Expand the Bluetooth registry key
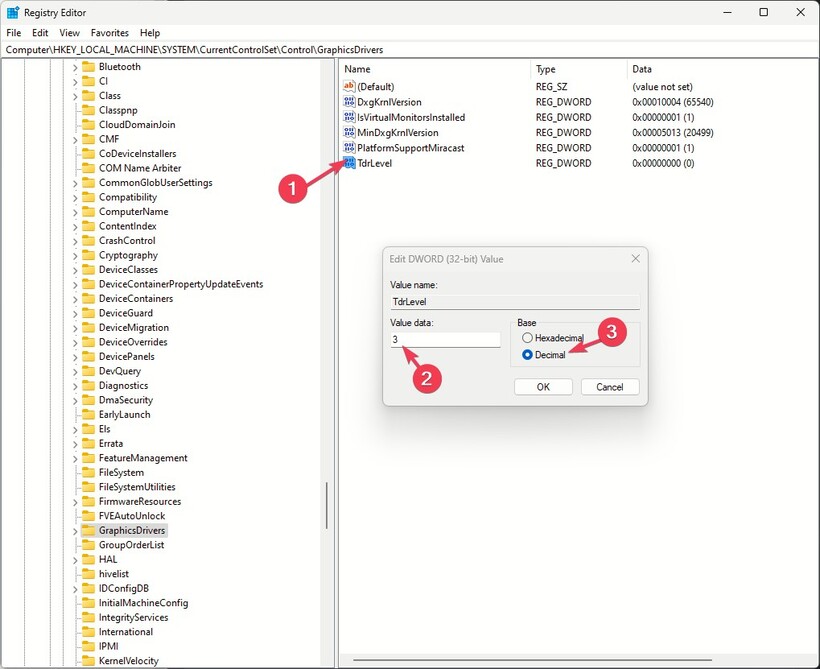Screen dimensions: 820x669 [x=74, y=67]
